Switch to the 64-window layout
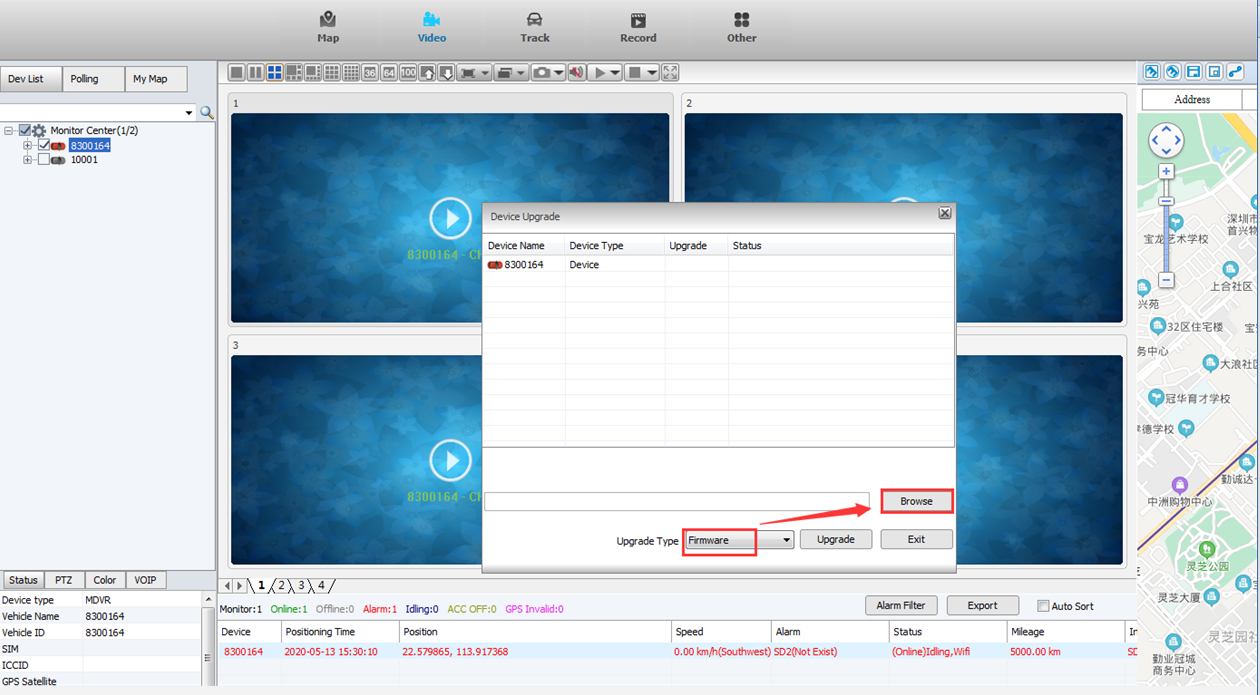This screenshot has height=695, width=1260. (x=389, y=73)
